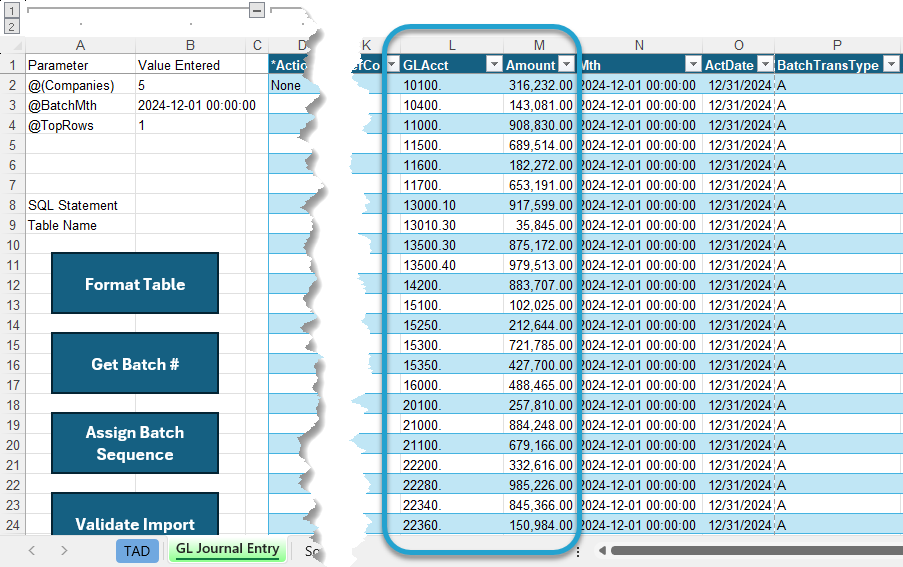
Task: Show outline level 1 grouping
Action: pos(12,10)
